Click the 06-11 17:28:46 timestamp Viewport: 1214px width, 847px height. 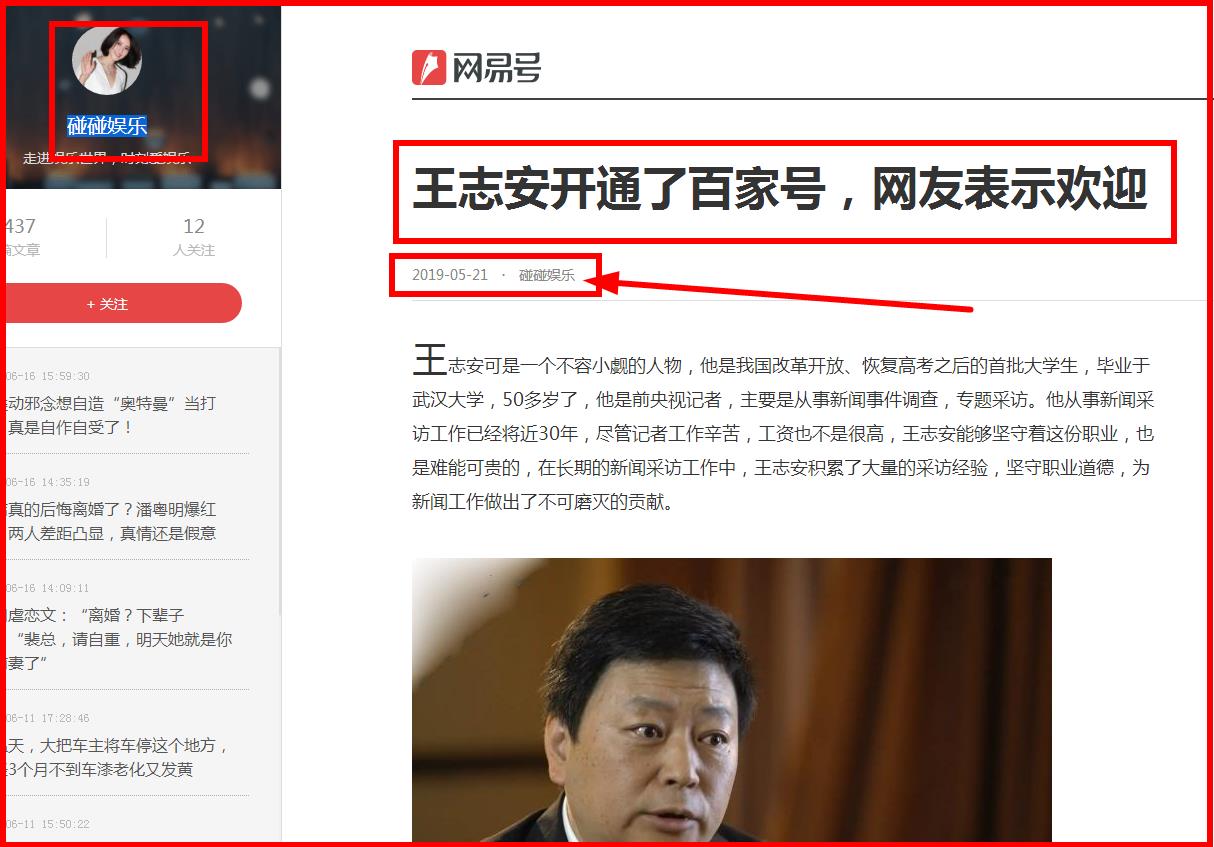click(x=48, y=718)
